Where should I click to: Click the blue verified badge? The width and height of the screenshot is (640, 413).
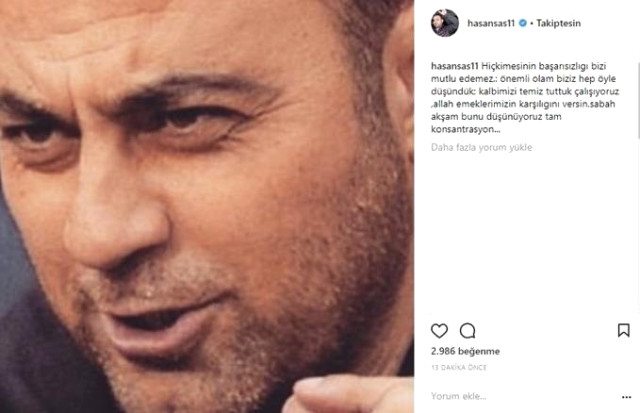(x=522, y=23)
